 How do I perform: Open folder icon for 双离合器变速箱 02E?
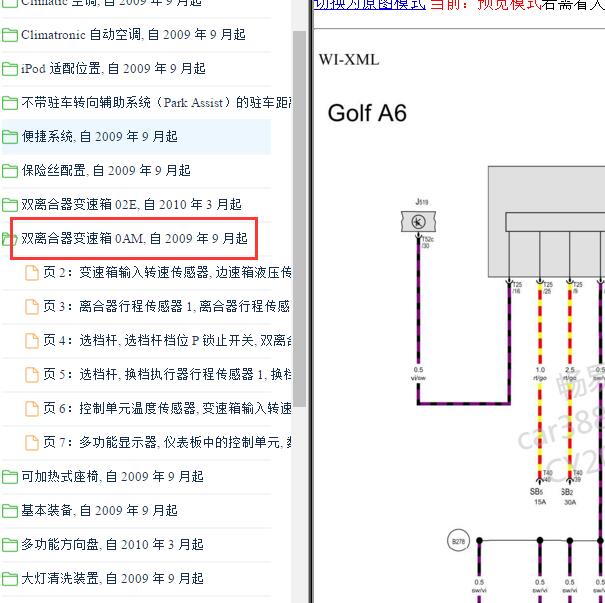point(10,205)
